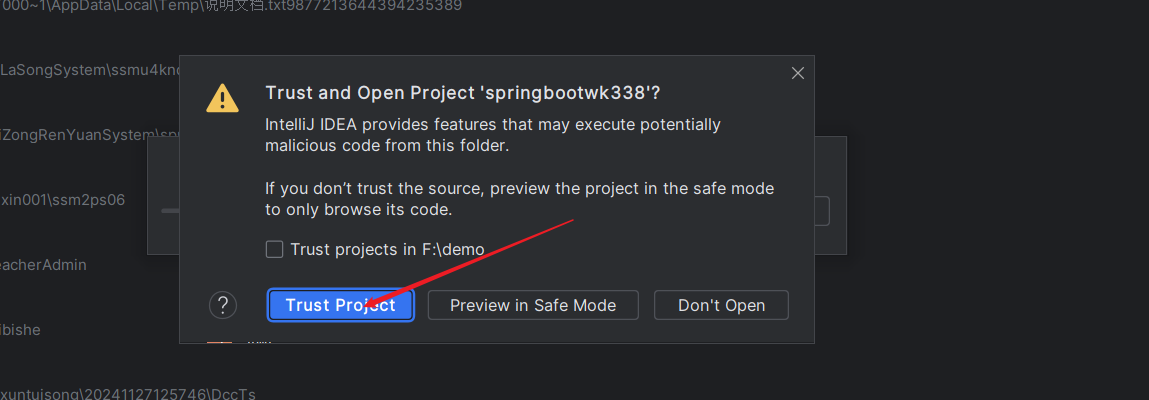The height and width of the screenshot is (400, 1149).
Task: Focus the input field behind dialog's right edge
Action: pyautogui.click(x=821, y=211)
